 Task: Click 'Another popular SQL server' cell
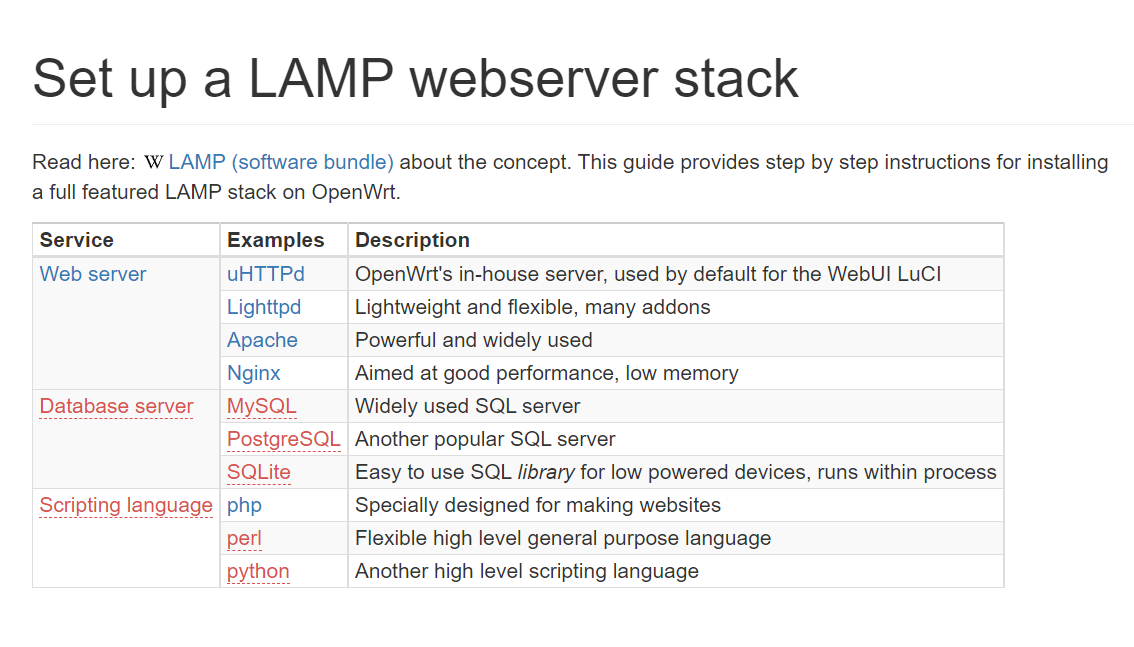675,439
